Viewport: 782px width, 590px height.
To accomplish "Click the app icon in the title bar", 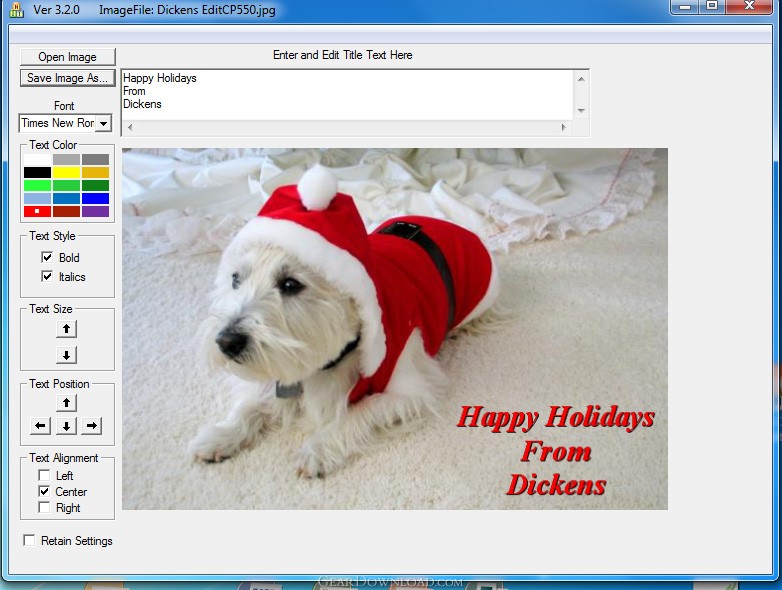I will click(x=14, y=9).
